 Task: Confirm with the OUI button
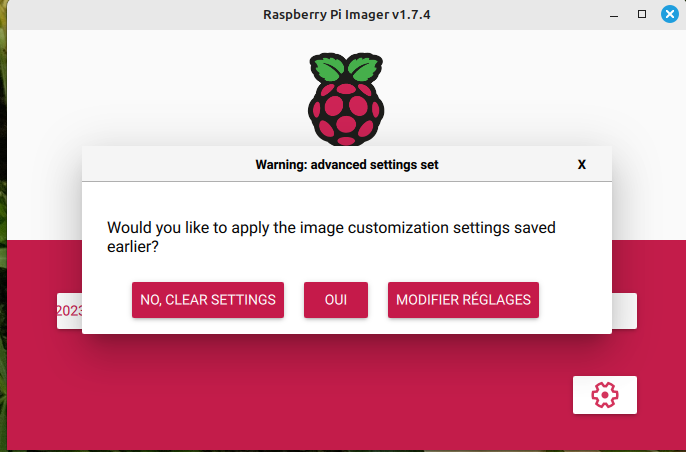coord(336,300)
